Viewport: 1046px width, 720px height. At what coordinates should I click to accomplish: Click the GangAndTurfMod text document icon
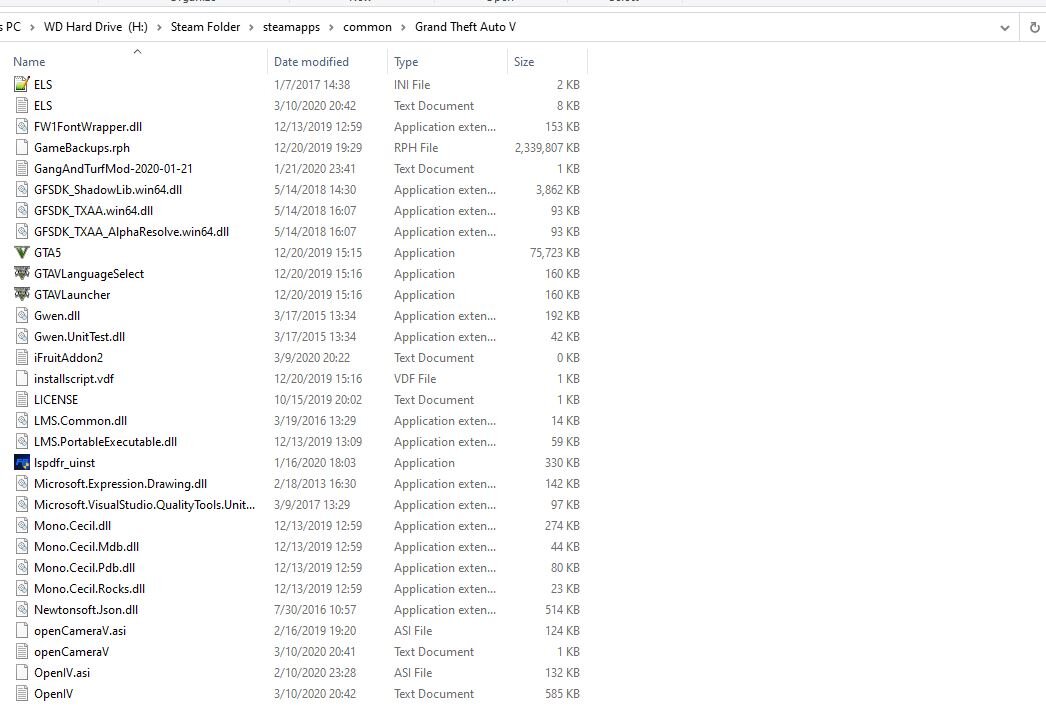tap(22, 168)
